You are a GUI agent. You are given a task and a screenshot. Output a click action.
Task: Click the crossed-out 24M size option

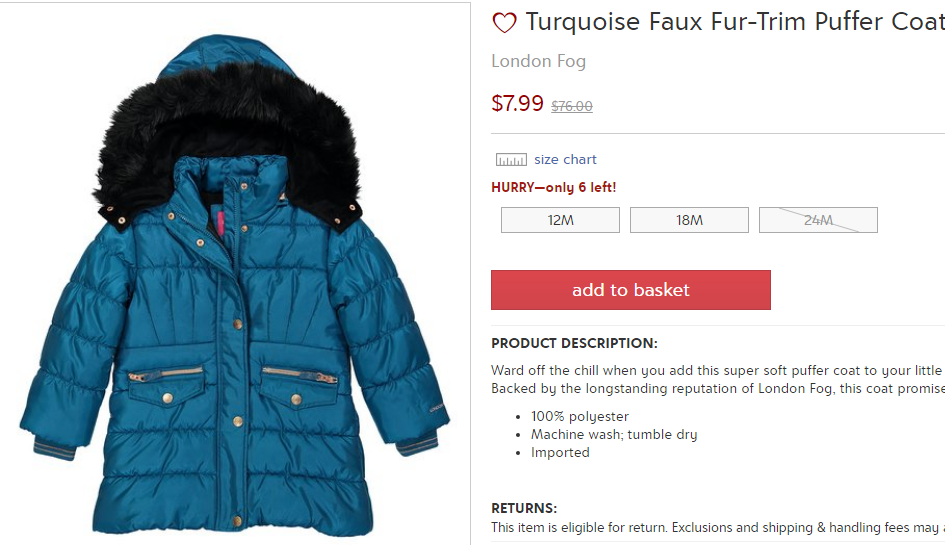pyautogui.click(x=818, y=220)
